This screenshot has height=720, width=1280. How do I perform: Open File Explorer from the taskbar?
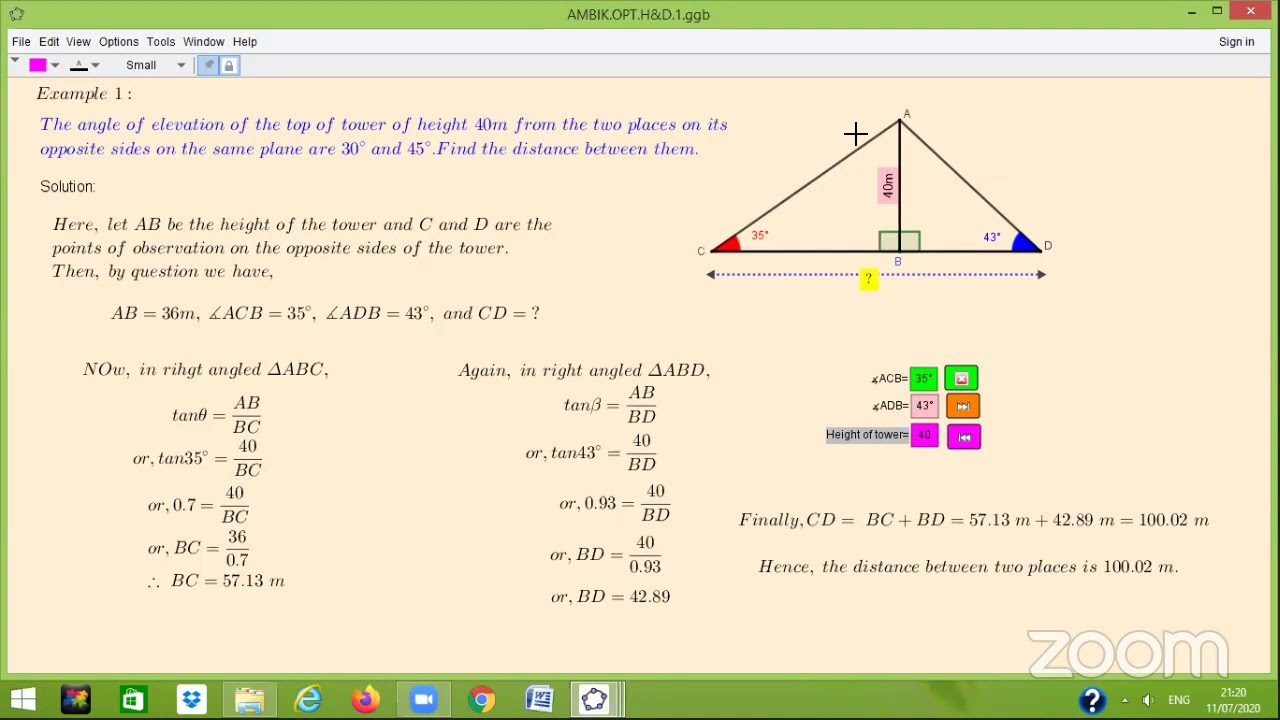[249, 699]
